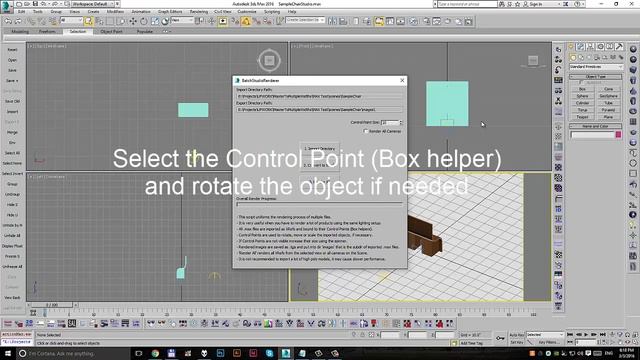Open the Selected key mode dropdown
Viewport: 640px width, 360px height.
tap(545, 335)
